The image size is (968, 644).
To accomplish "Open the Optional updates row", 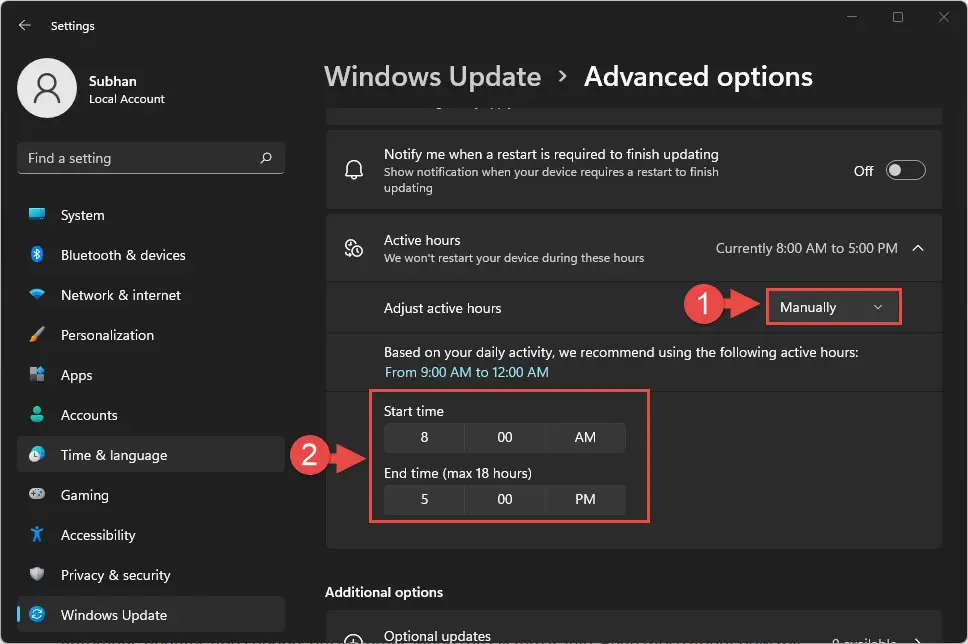I will [634, 627].
